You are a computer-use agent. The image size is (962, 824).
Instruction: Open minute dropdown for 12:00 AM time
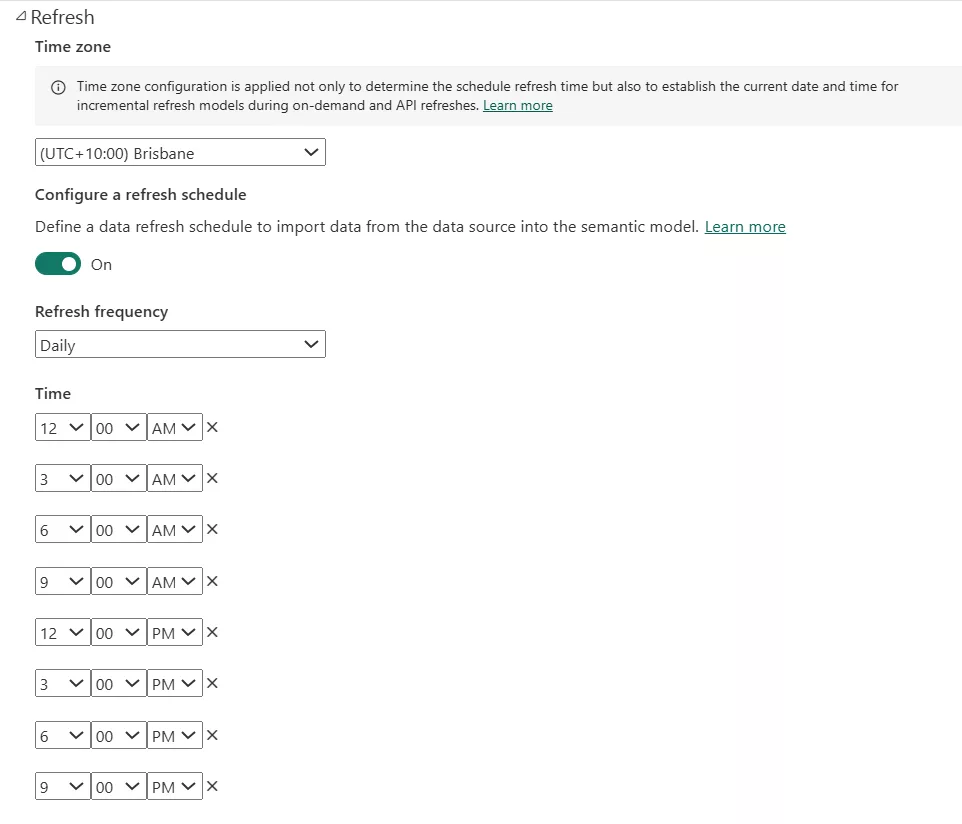point(118,427)
